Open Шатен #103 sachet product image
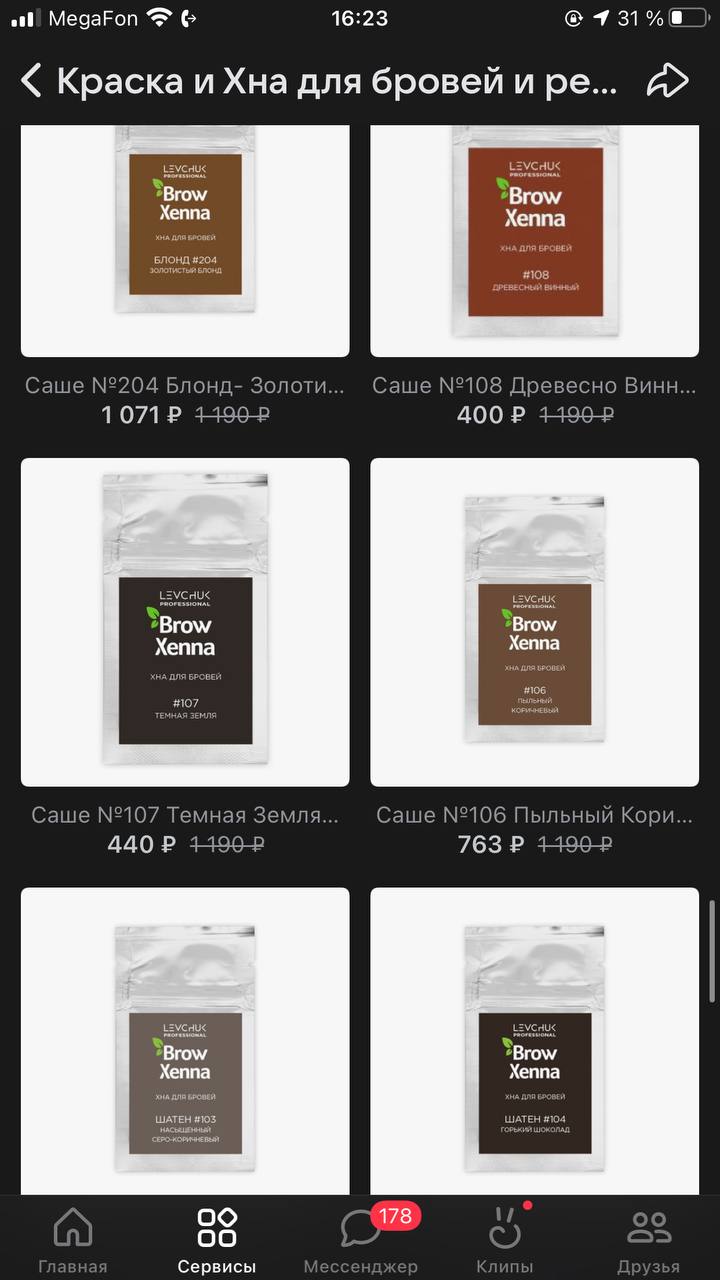 tap(185, 1041)
